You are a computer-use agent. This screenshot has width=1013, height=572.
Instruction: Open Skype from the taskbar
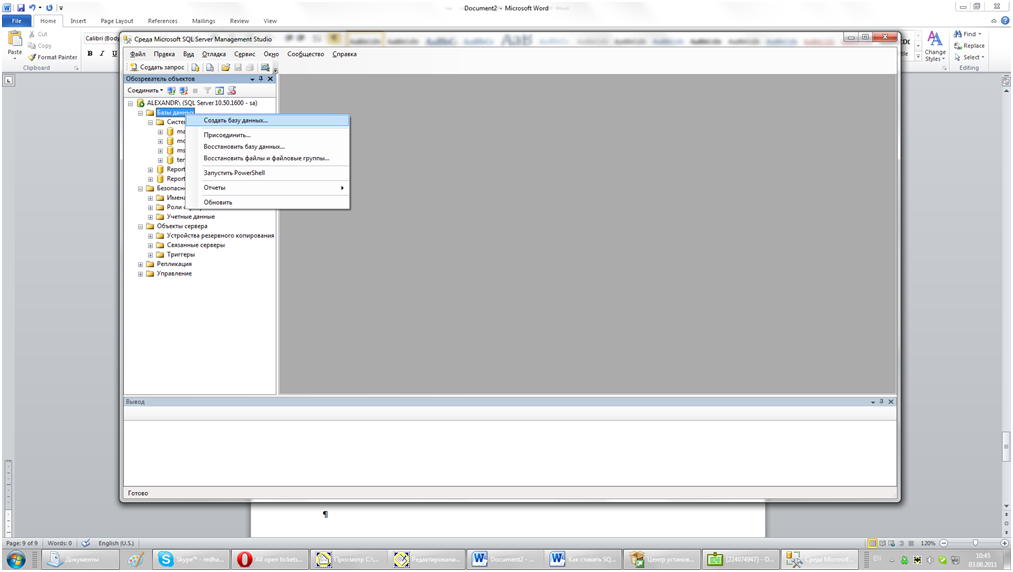pyautogui.click(x=191, y=559)
